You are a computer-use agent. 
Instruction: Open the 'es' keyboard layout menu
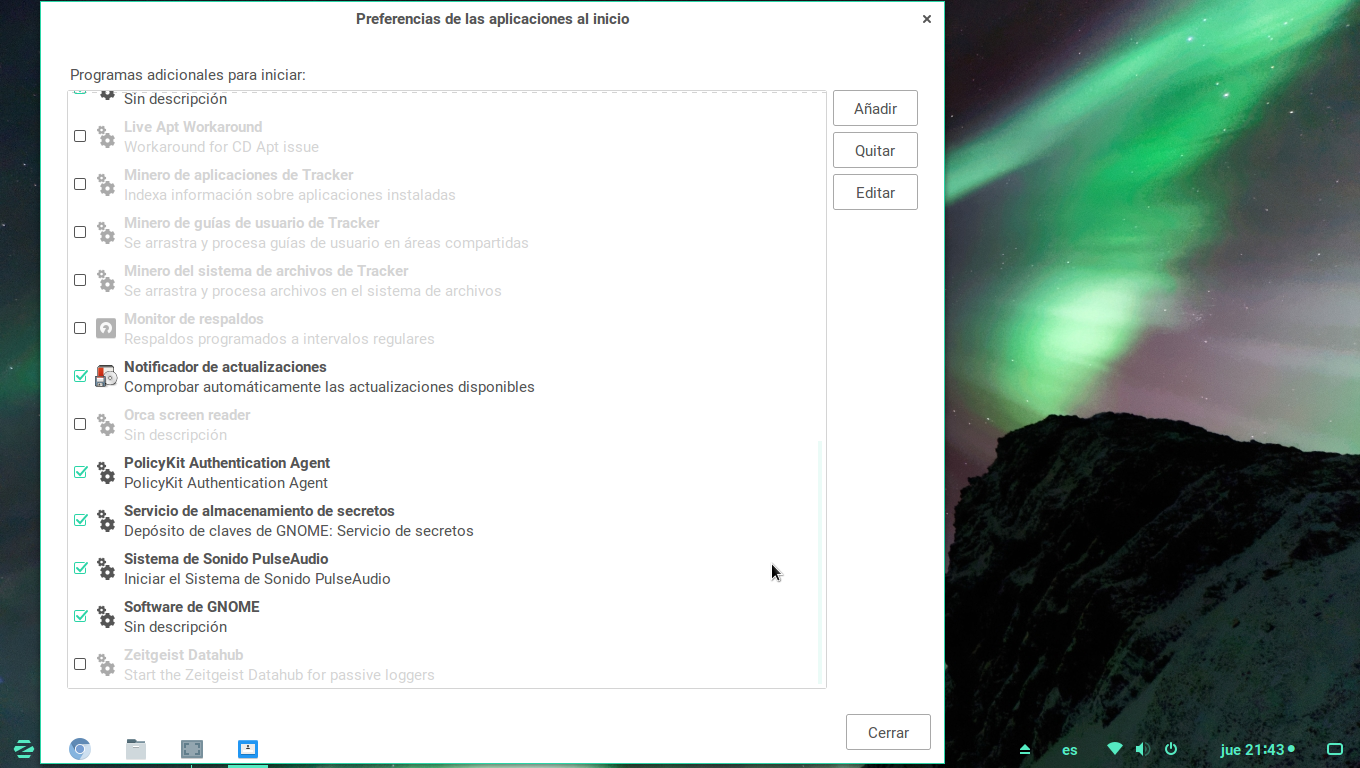[1070, 750]
